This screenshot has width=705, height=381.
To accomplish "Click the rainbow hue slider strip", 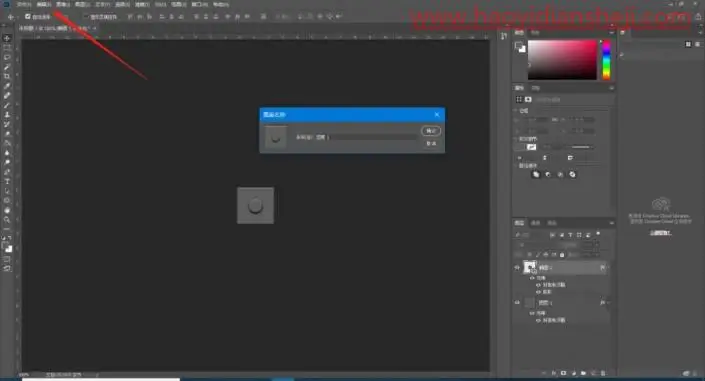I will pos(606,60).
